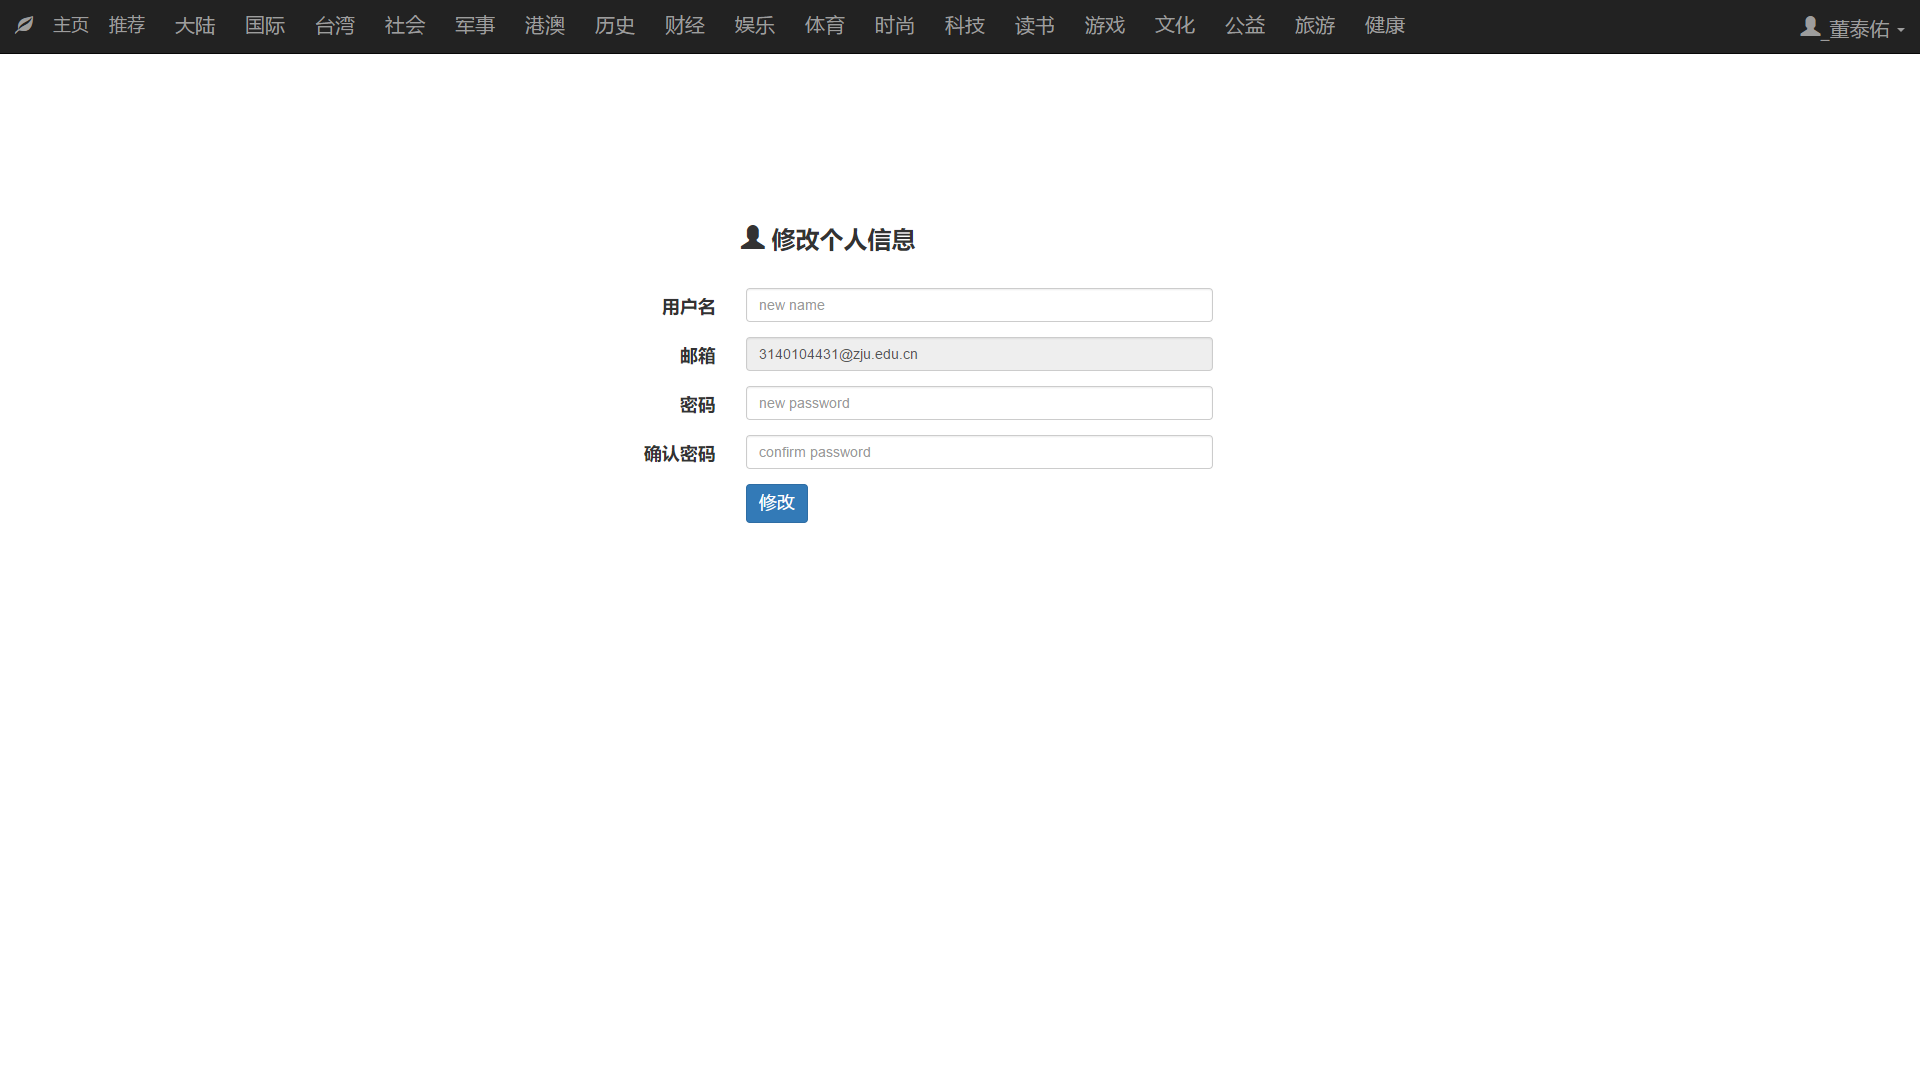Open the 军事 category
1920x1080 pixels.
tap(475, 25)
